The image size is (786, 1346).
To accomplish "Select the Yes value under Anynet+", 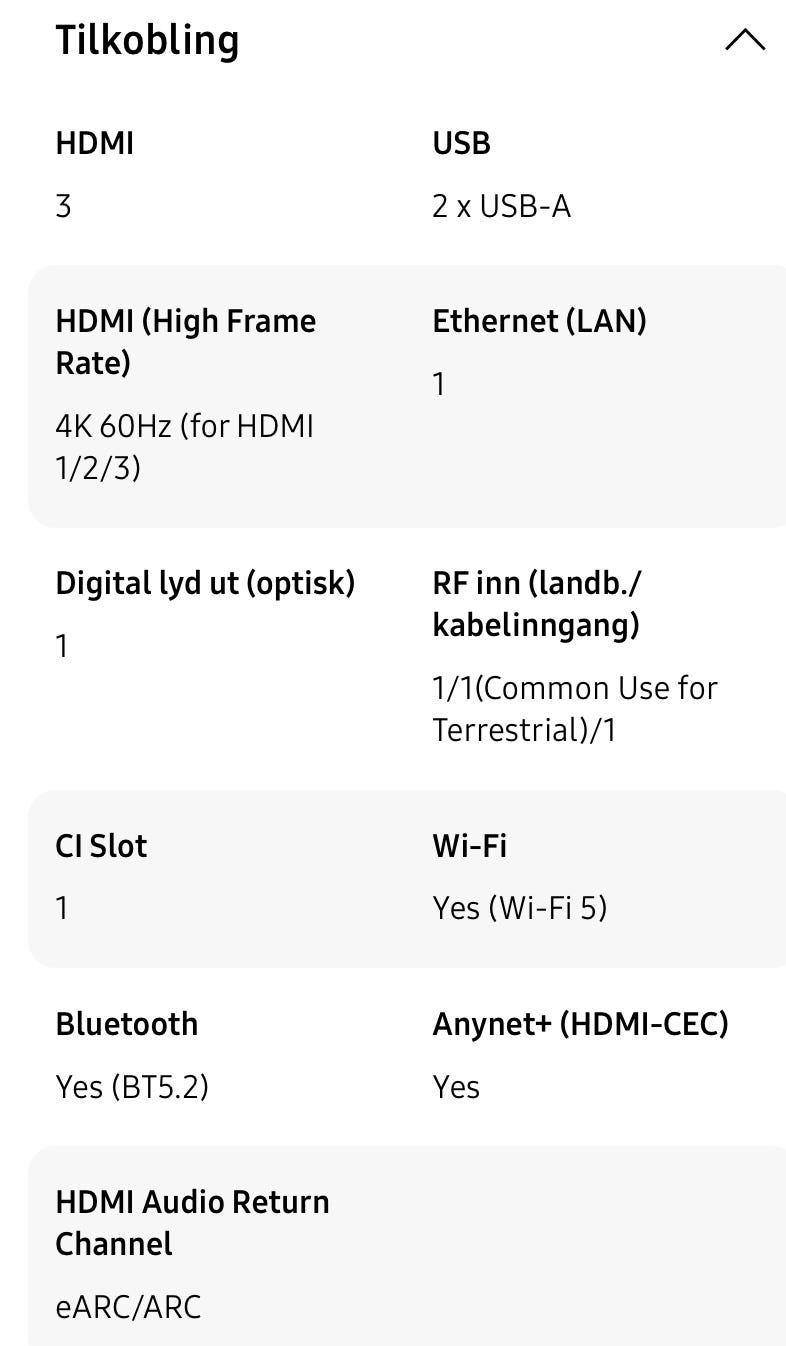I will (x=456, y=1087).
